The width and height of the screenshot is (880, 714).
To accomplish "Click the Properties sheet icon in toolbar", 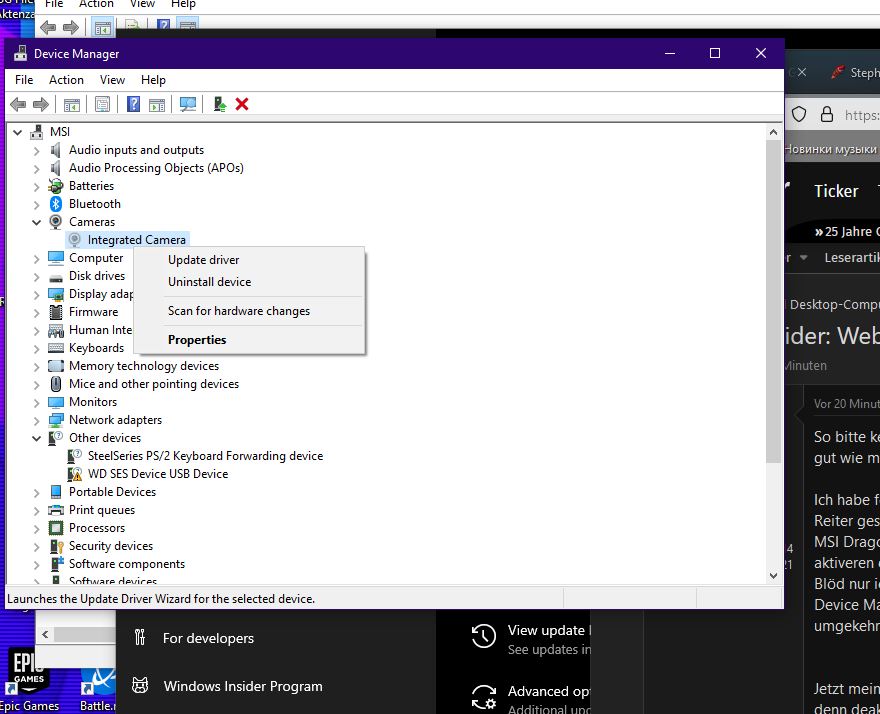I will [102, 104].
